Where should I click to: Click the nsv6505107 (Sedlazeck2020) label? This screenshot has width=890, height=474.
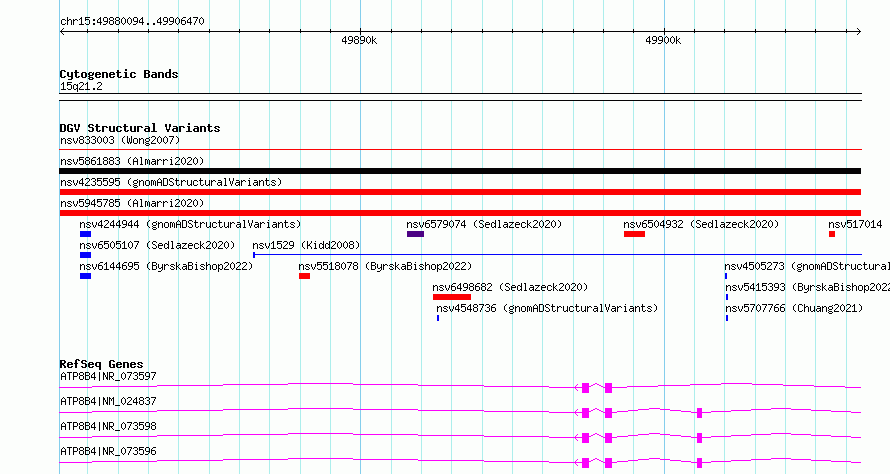tap(157, 245)
